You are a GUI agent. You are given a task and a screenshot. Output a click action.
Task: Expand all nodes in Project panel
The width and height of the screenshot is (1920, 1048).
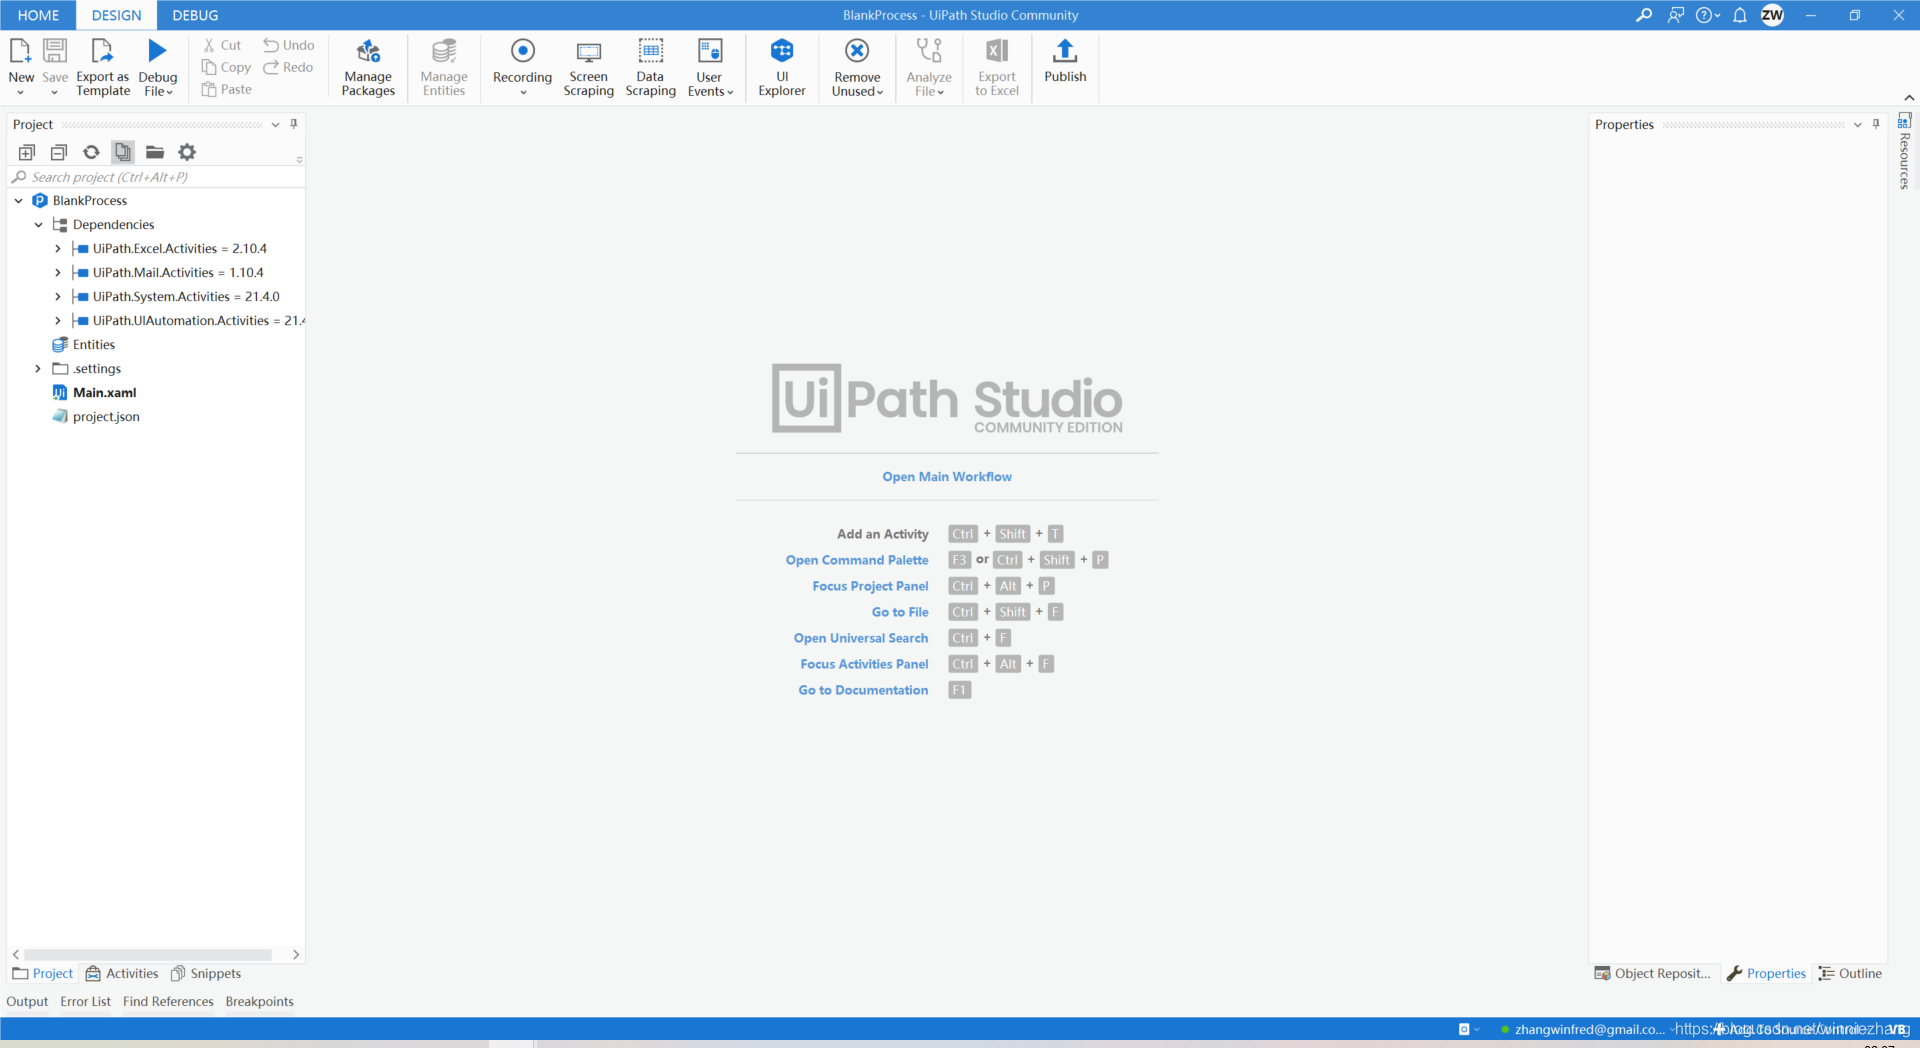[x=27, y=152]
